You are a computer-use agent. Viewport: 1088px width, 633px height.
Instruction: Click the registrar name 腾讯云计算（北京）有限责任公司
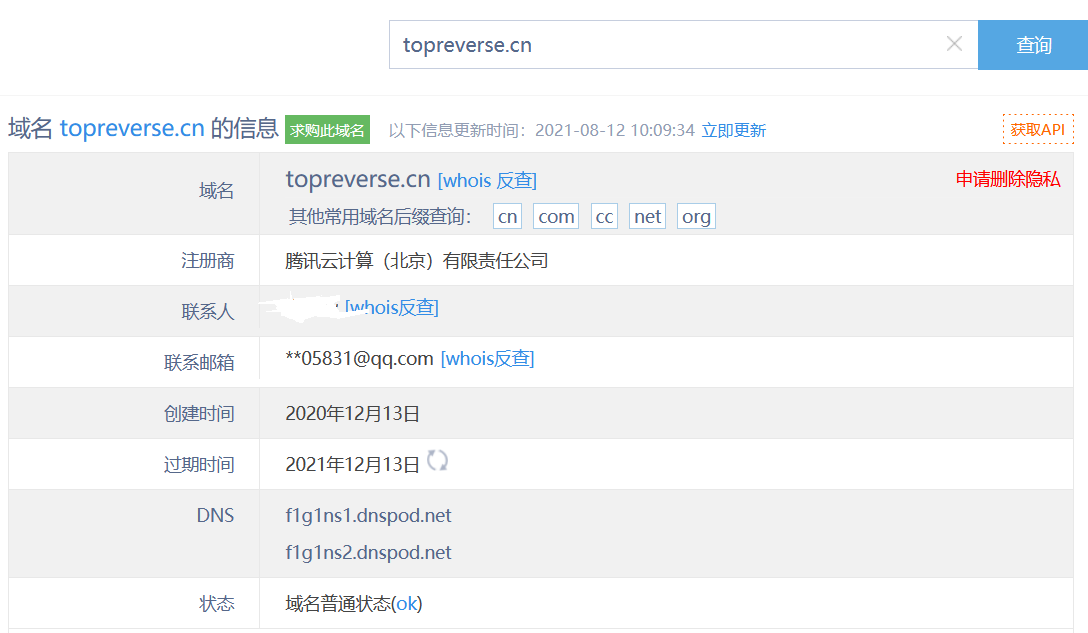416,261
